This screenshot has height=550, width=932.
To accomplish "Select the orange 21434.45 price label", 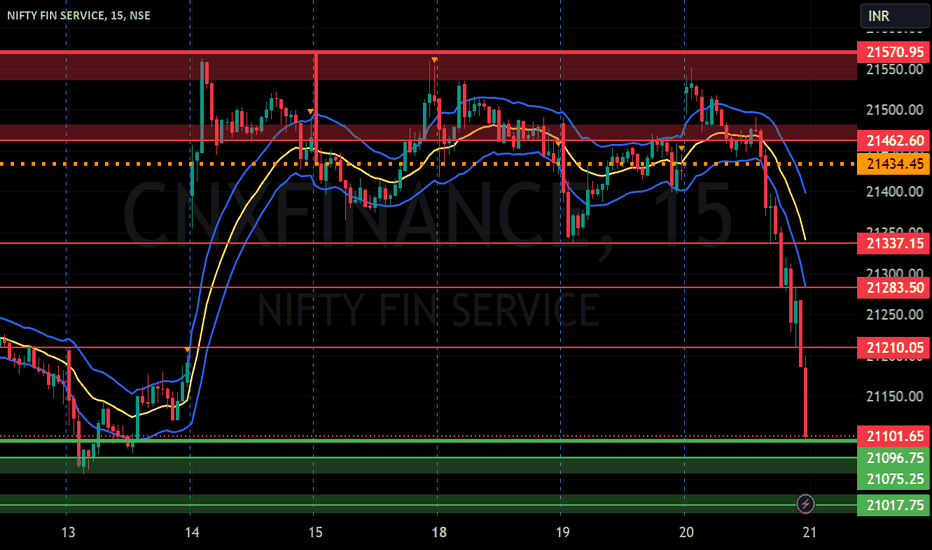I will pos(893,164).
